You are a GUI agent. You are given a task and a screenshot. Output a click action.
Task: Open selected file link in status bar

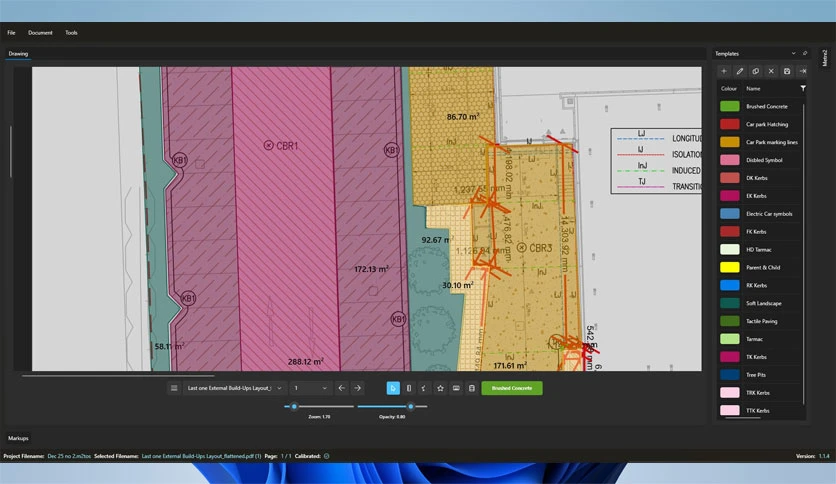[x=201, y=456]
